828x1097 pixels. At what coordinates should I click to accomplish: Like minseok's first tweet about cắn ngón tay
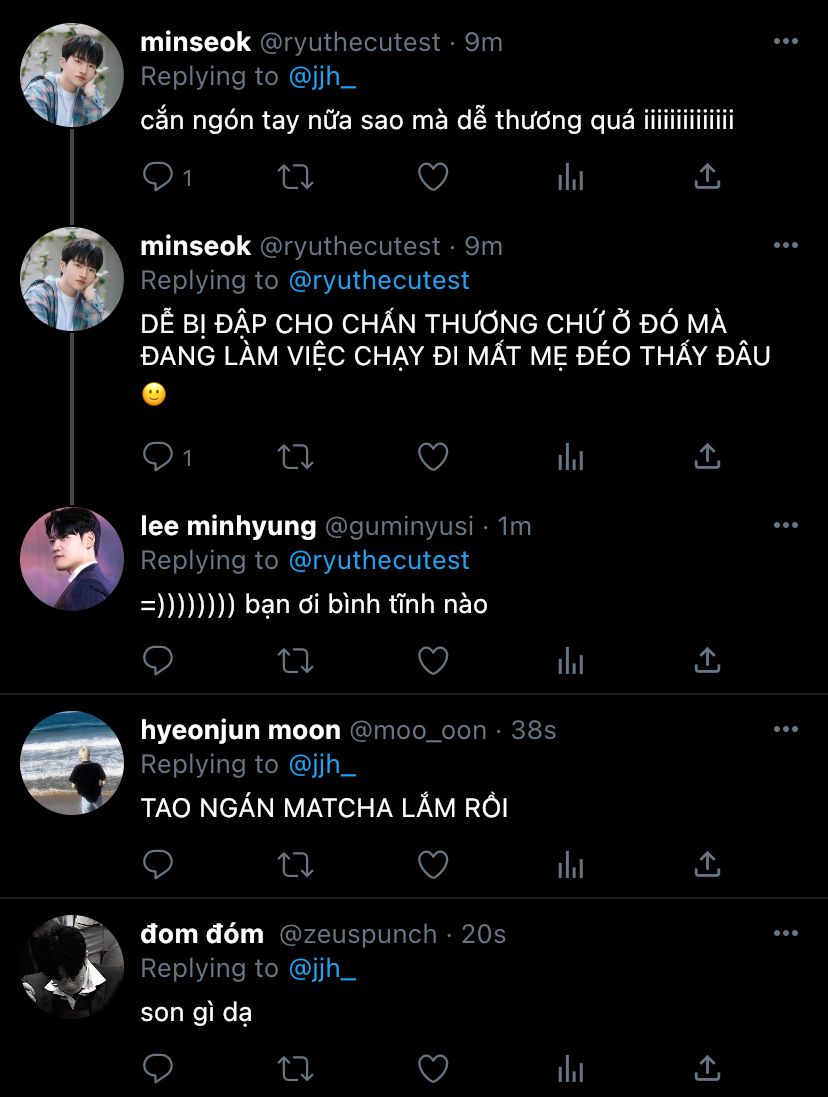click(x=433, y=177)
